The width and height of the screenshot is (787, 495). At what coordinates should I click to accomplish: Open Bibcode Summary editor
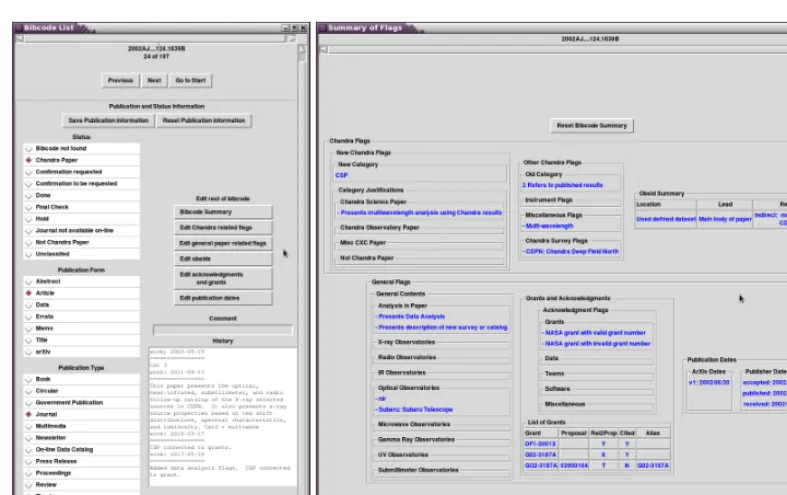coord(223,212)
